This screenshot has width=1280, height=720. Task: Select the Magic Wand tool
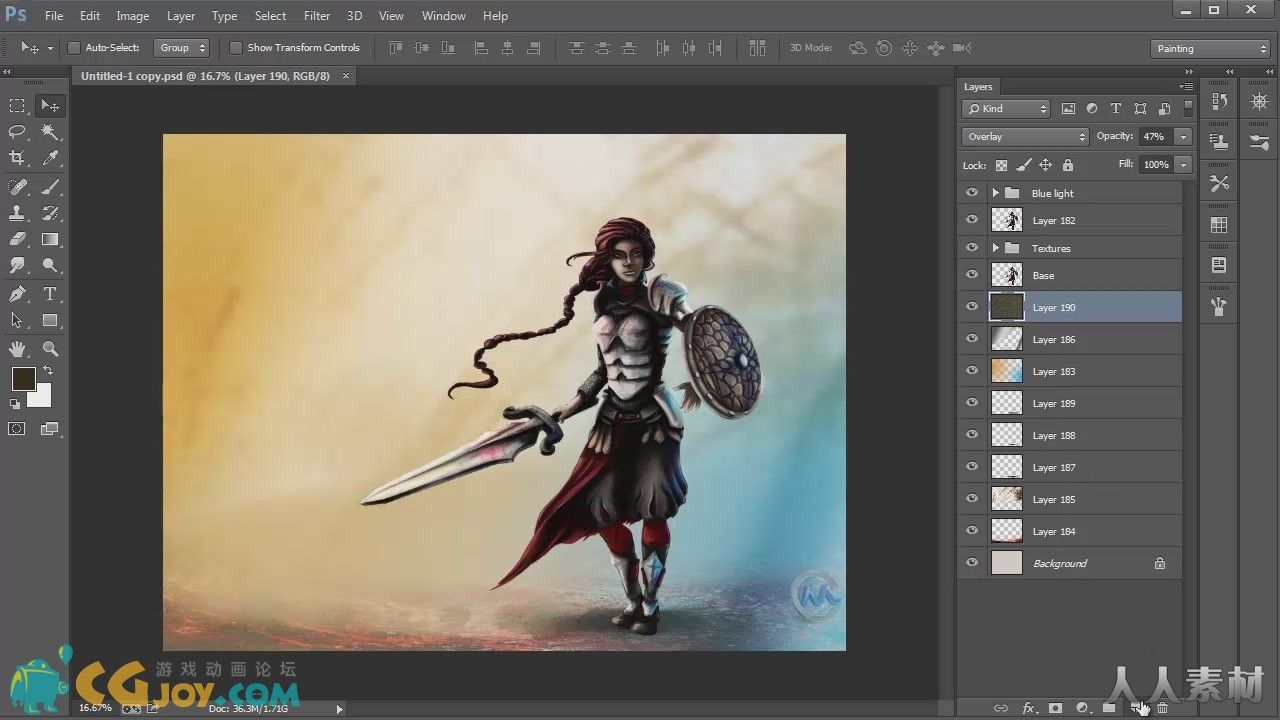click(x=49, y=132)
